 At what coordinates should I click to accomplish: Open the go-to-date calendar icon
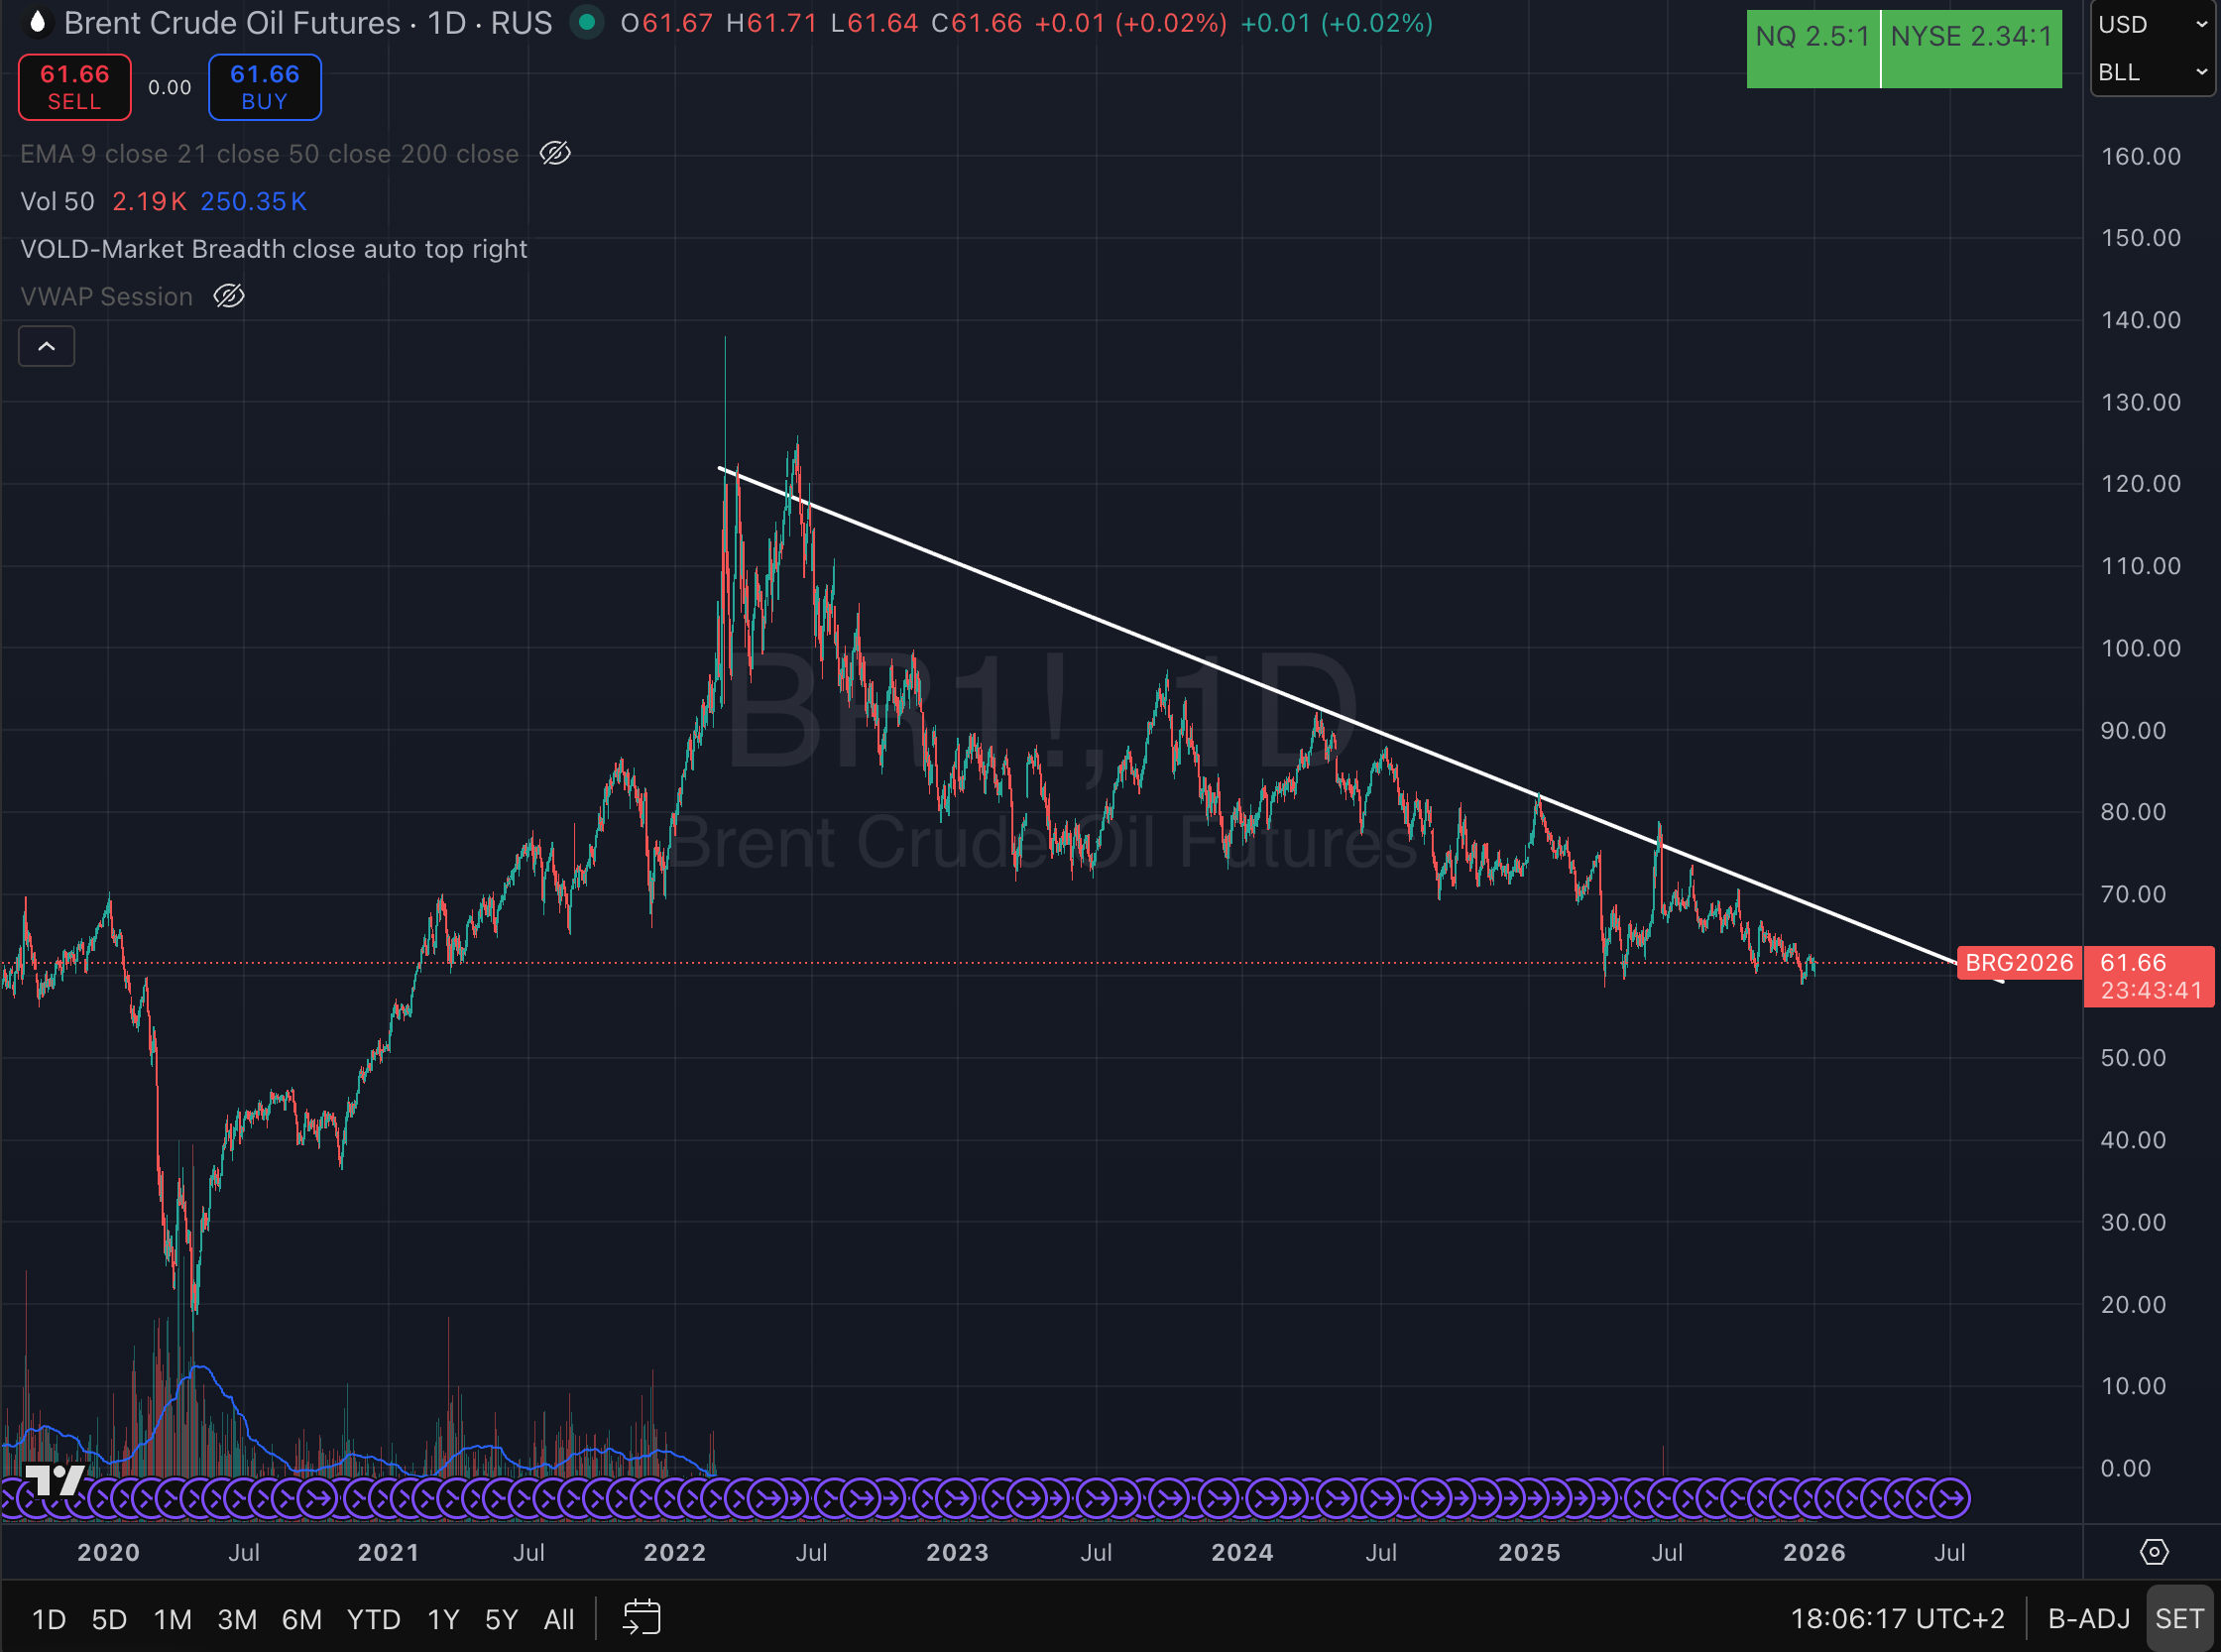641,1617
